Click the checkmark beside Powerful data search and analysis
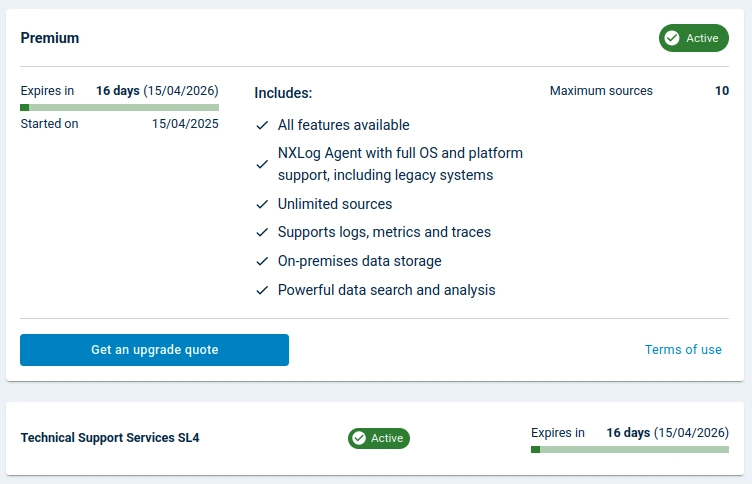 point(262,290)
